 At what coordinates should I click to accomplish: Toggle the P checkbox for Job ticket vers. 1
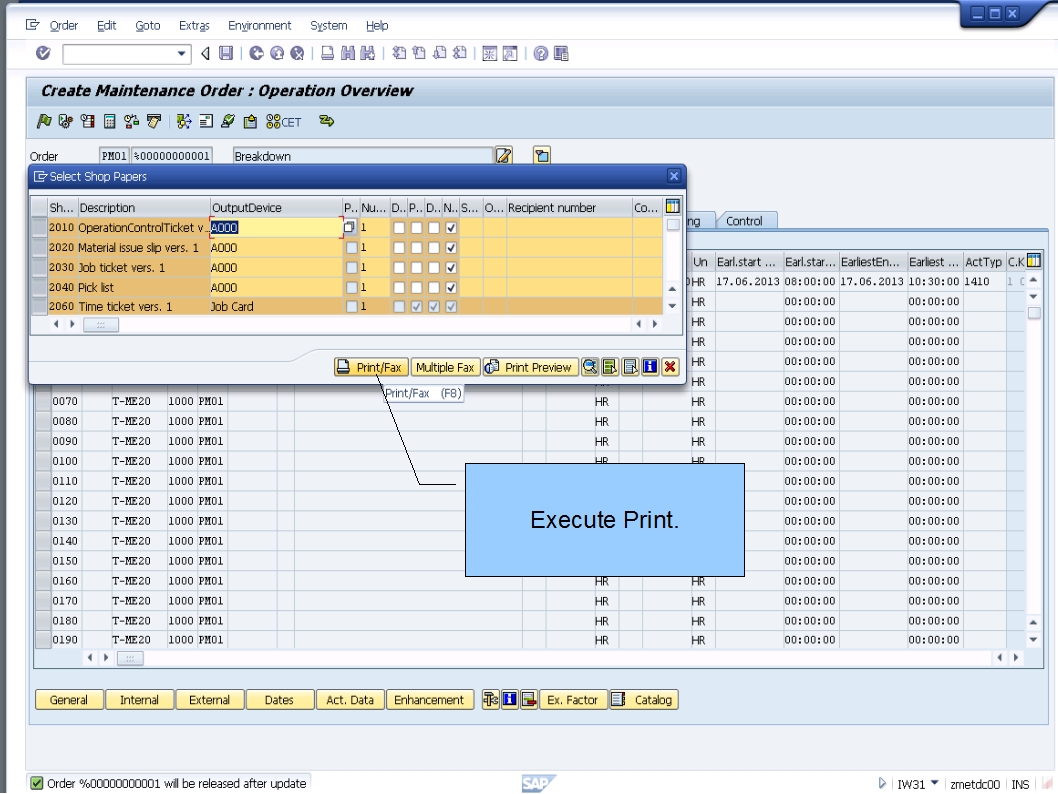417,266
